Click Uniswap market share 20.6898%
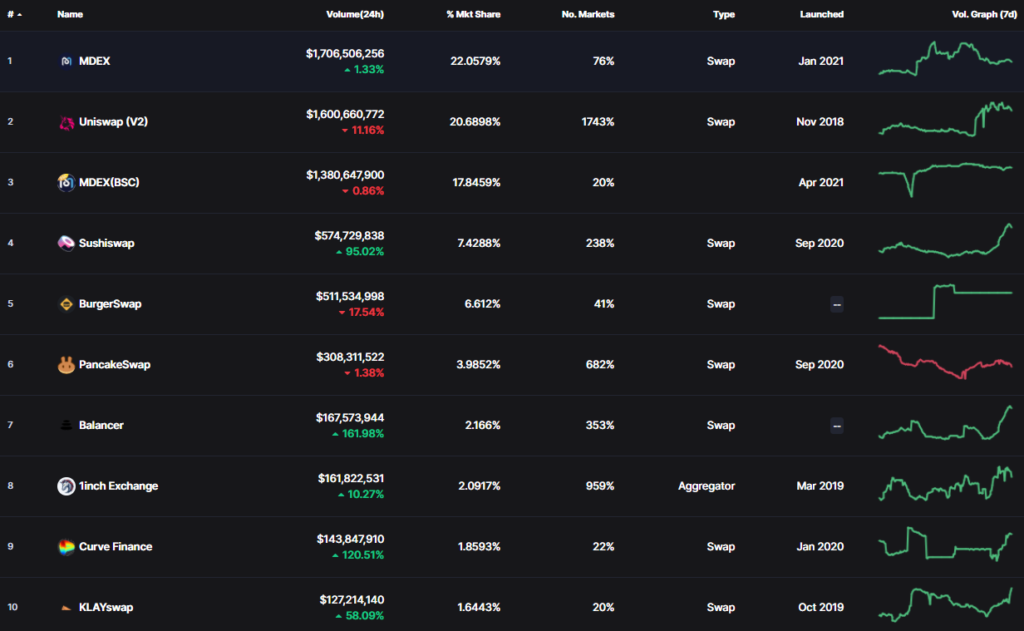Screen dimensions: 1024x631 click(x=475, y=122)
